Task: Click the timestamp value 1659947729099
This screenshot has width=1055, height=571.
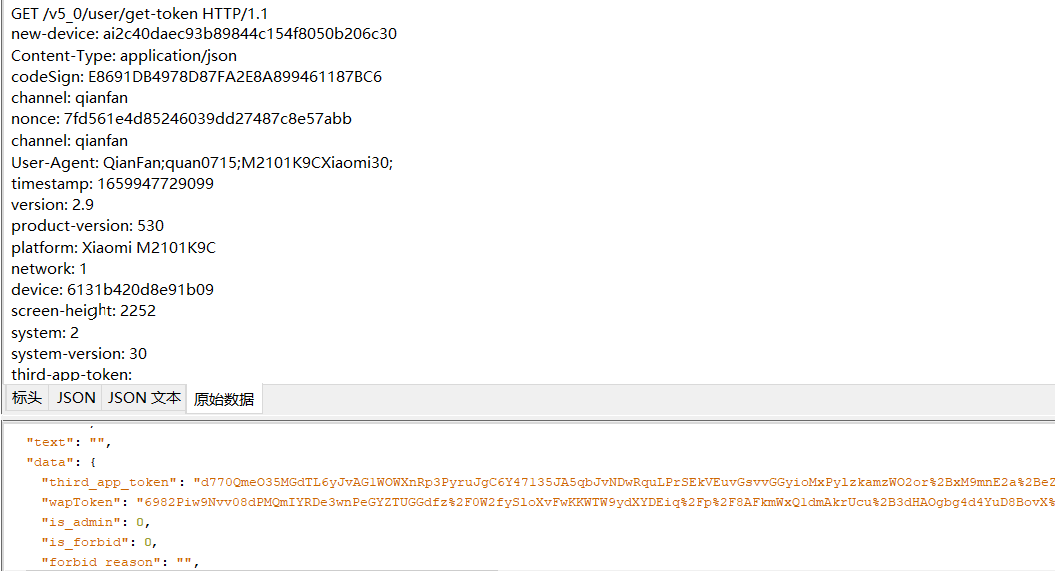Action: (x=155, y=184)
